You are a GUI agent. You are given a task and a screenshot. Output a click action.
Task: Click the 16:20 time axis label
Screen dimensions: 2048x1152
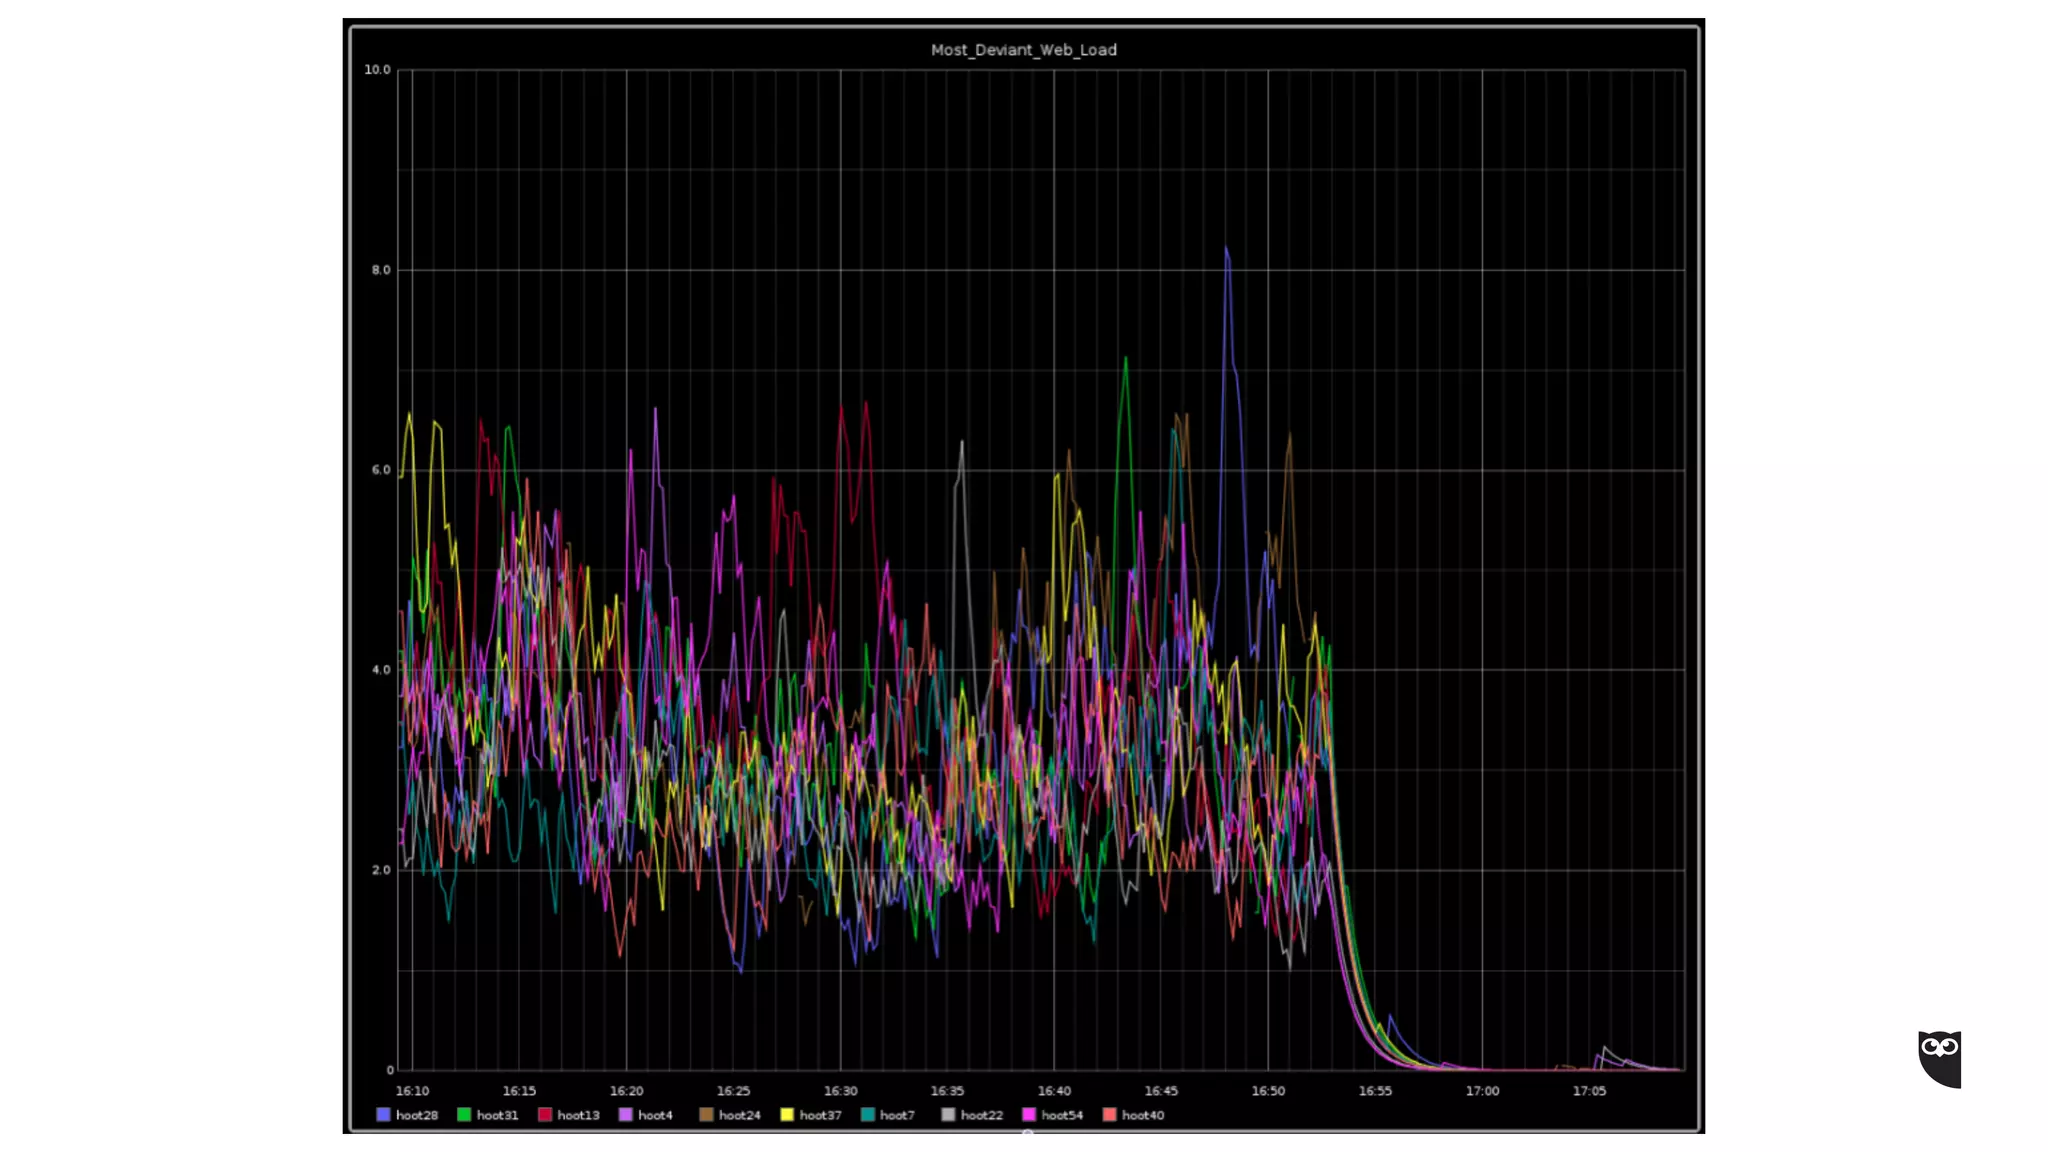point(626,1091)
